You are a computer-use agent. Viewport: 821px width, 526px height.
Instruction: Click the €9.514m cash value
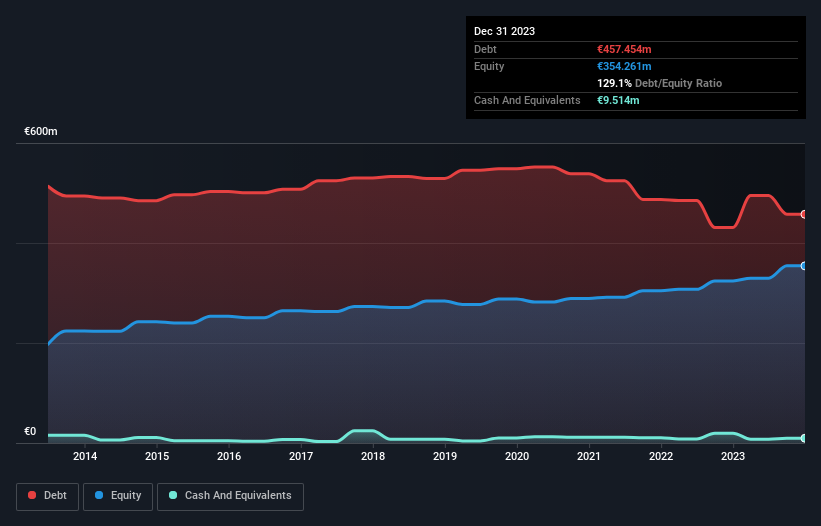click(618, 100)
